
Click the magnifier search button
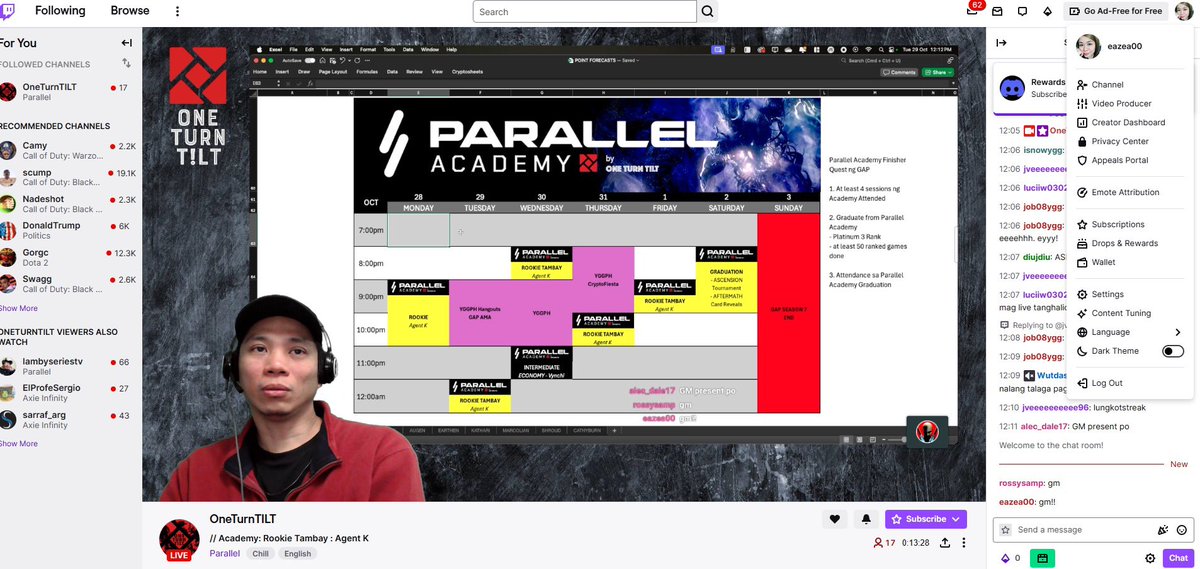tap(708, 12)
